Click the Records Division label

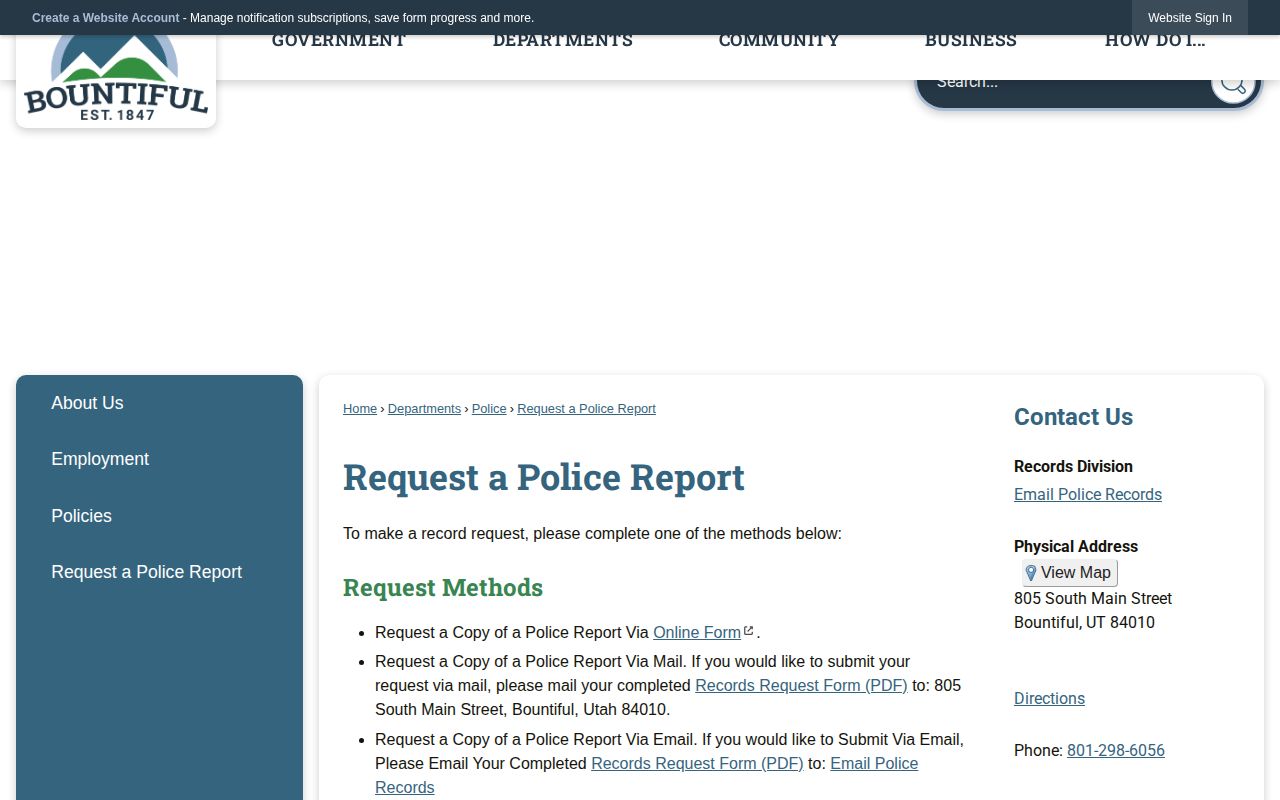click(x=1073, y=466)
